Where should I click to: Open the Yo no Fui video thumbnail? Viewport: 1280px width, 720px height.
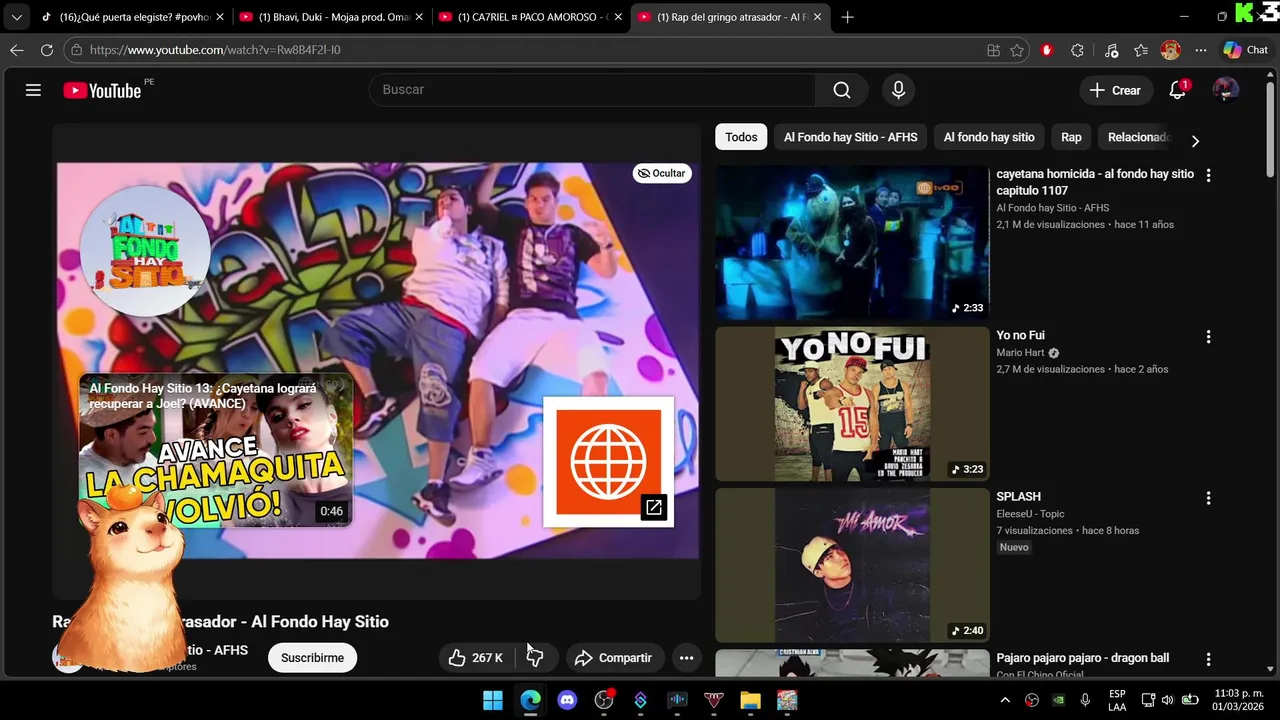(852, 404)
